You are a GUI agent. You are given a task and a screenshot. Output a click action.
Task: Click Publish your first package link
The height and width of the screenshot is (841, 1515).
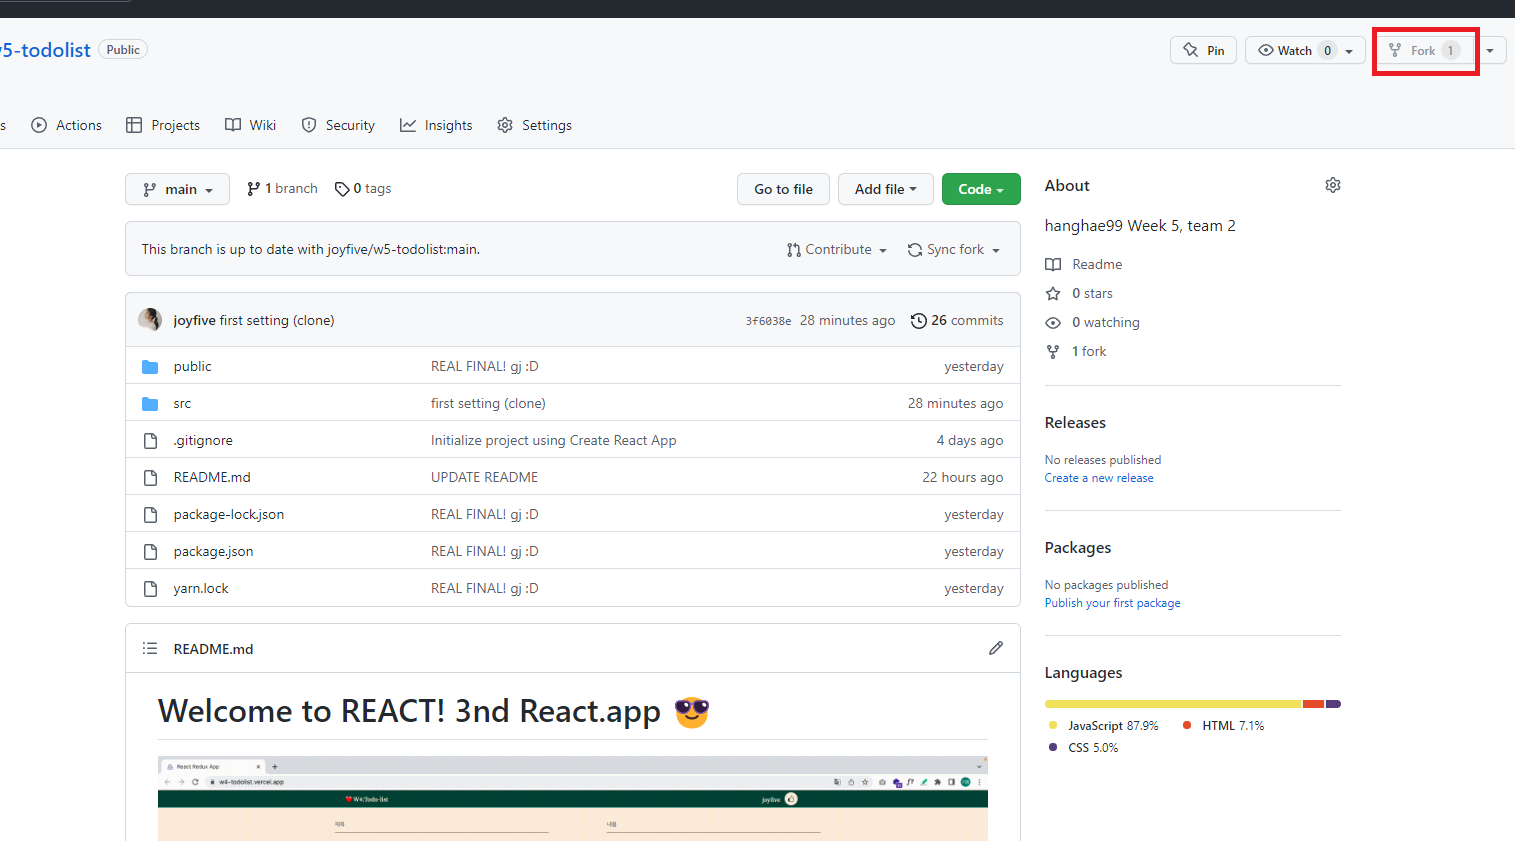[x=1112, y=603]
